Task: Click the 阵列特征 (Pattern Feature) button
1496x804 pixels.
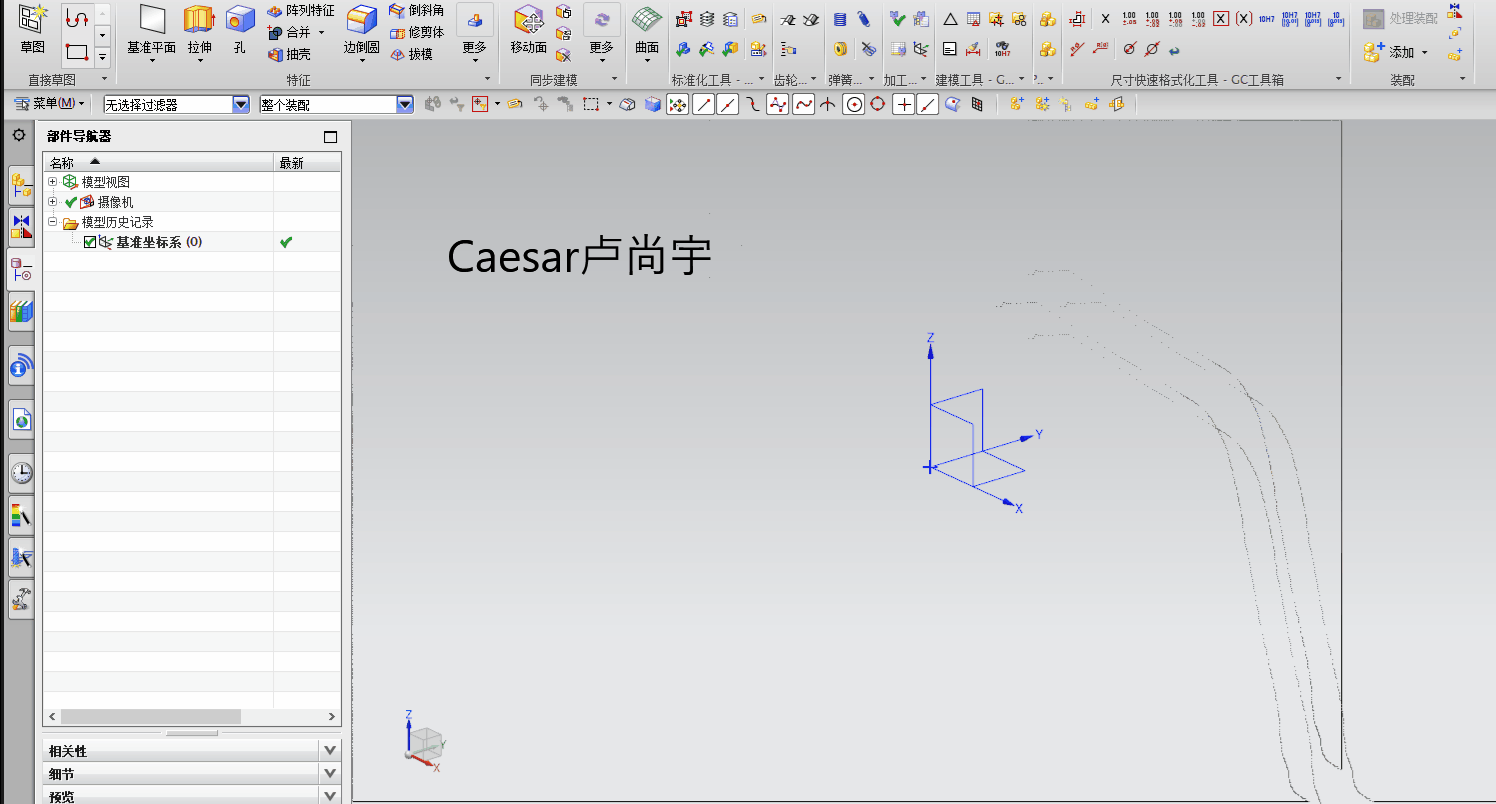Action: [301, 11]
